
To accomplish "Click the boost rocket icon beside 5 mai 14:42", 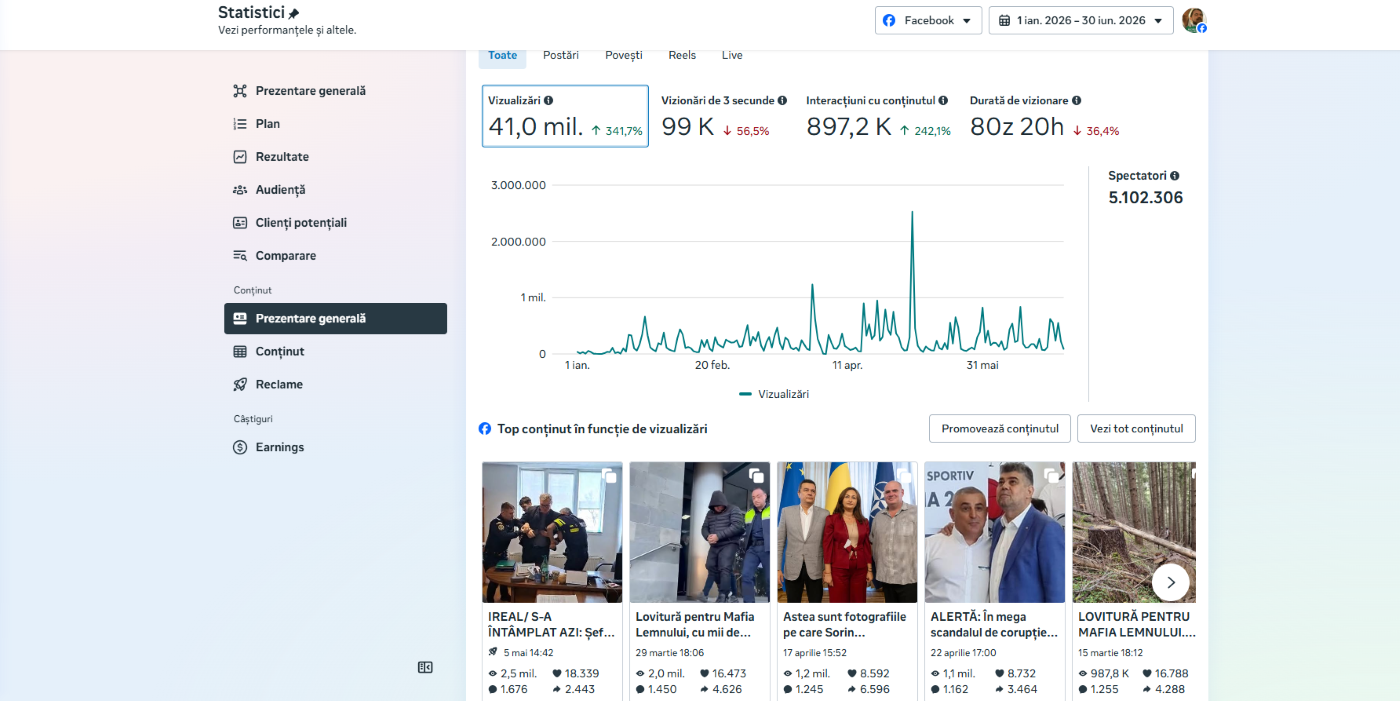I will click(493, 652).
